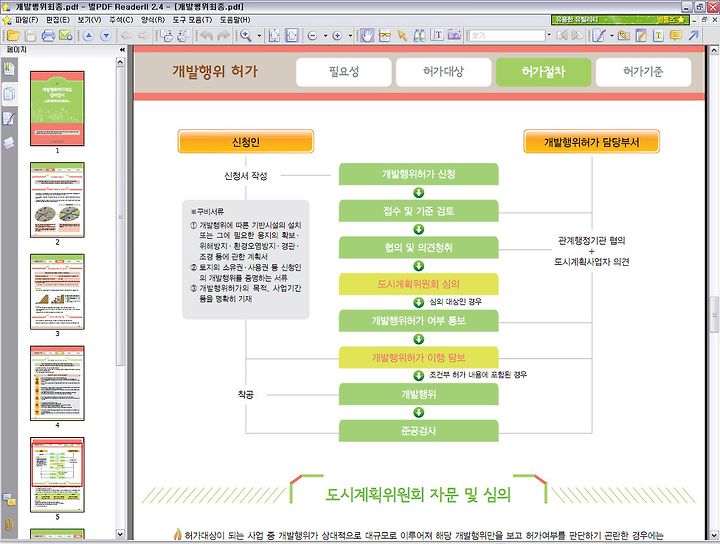Open the 보기(V) menu
This screenshot has width=720, height=544.
[x=90, y=20]
